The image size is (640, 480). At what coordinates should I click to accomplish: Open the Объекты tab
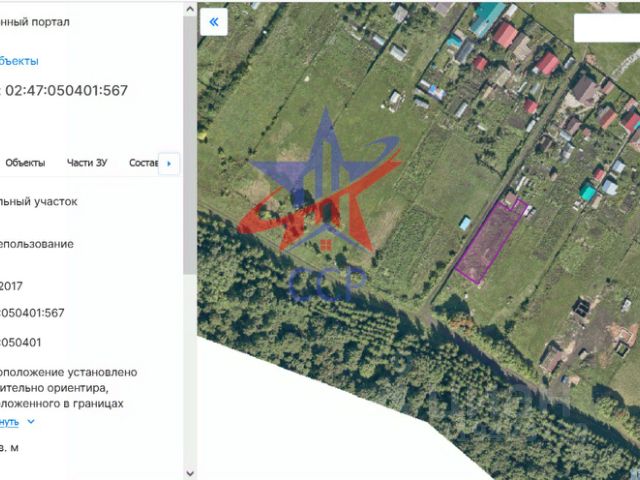[25, 163]
